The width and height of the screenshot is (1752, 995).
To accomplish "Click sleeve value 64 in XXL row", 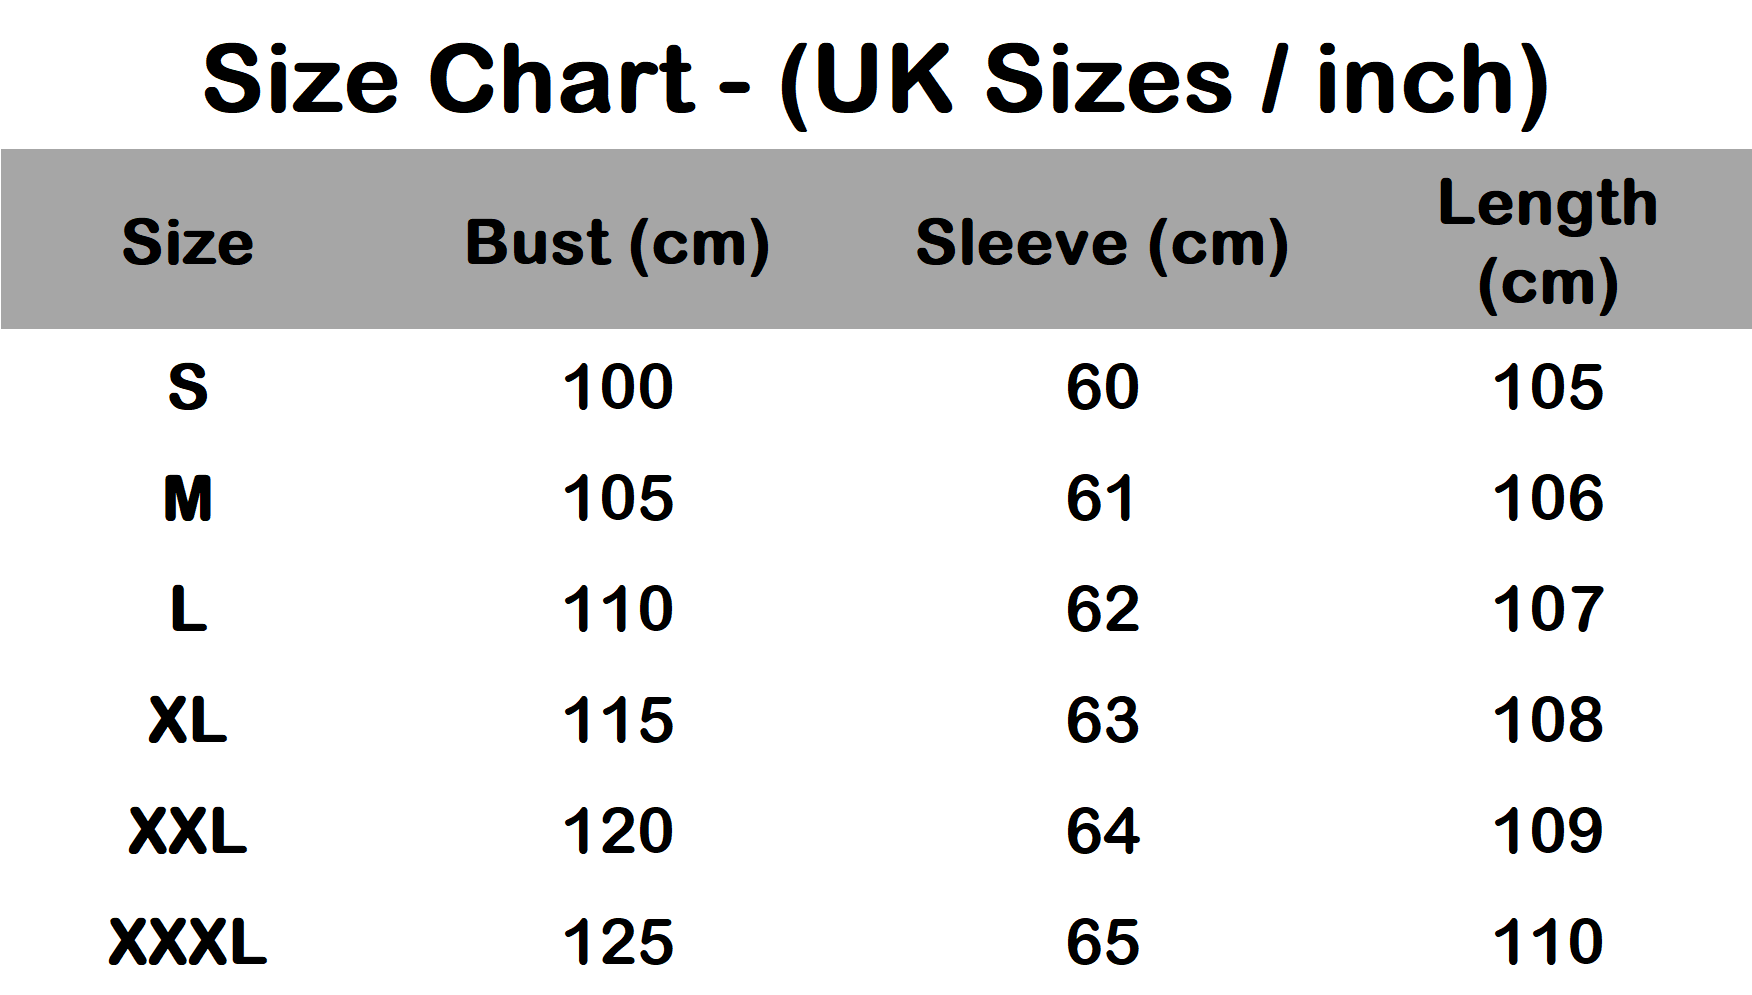I will click(1102, 831).
